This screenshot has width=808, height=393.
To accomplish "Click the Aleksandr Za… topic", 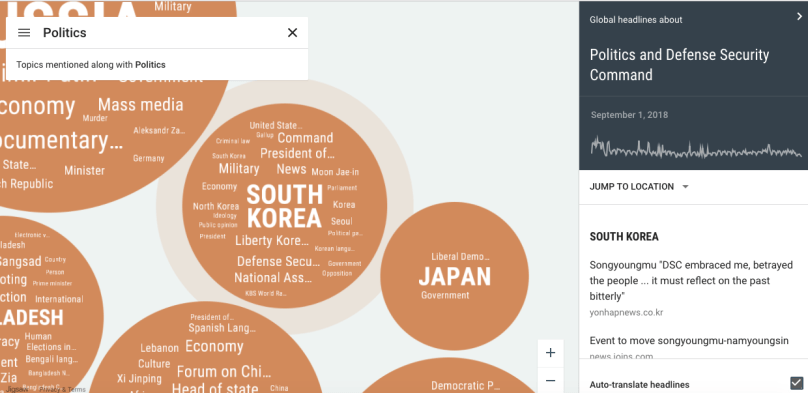I will pyautogui.click(x=159, y=130).
